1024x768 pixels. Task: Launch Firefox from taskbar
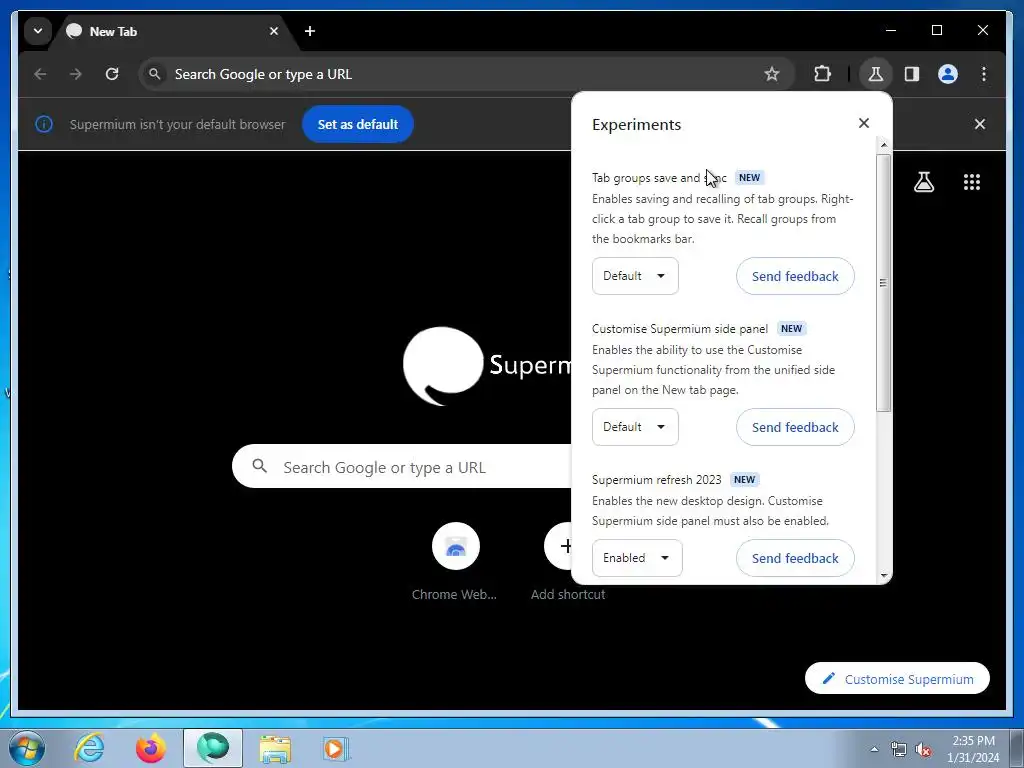[151, 748]
